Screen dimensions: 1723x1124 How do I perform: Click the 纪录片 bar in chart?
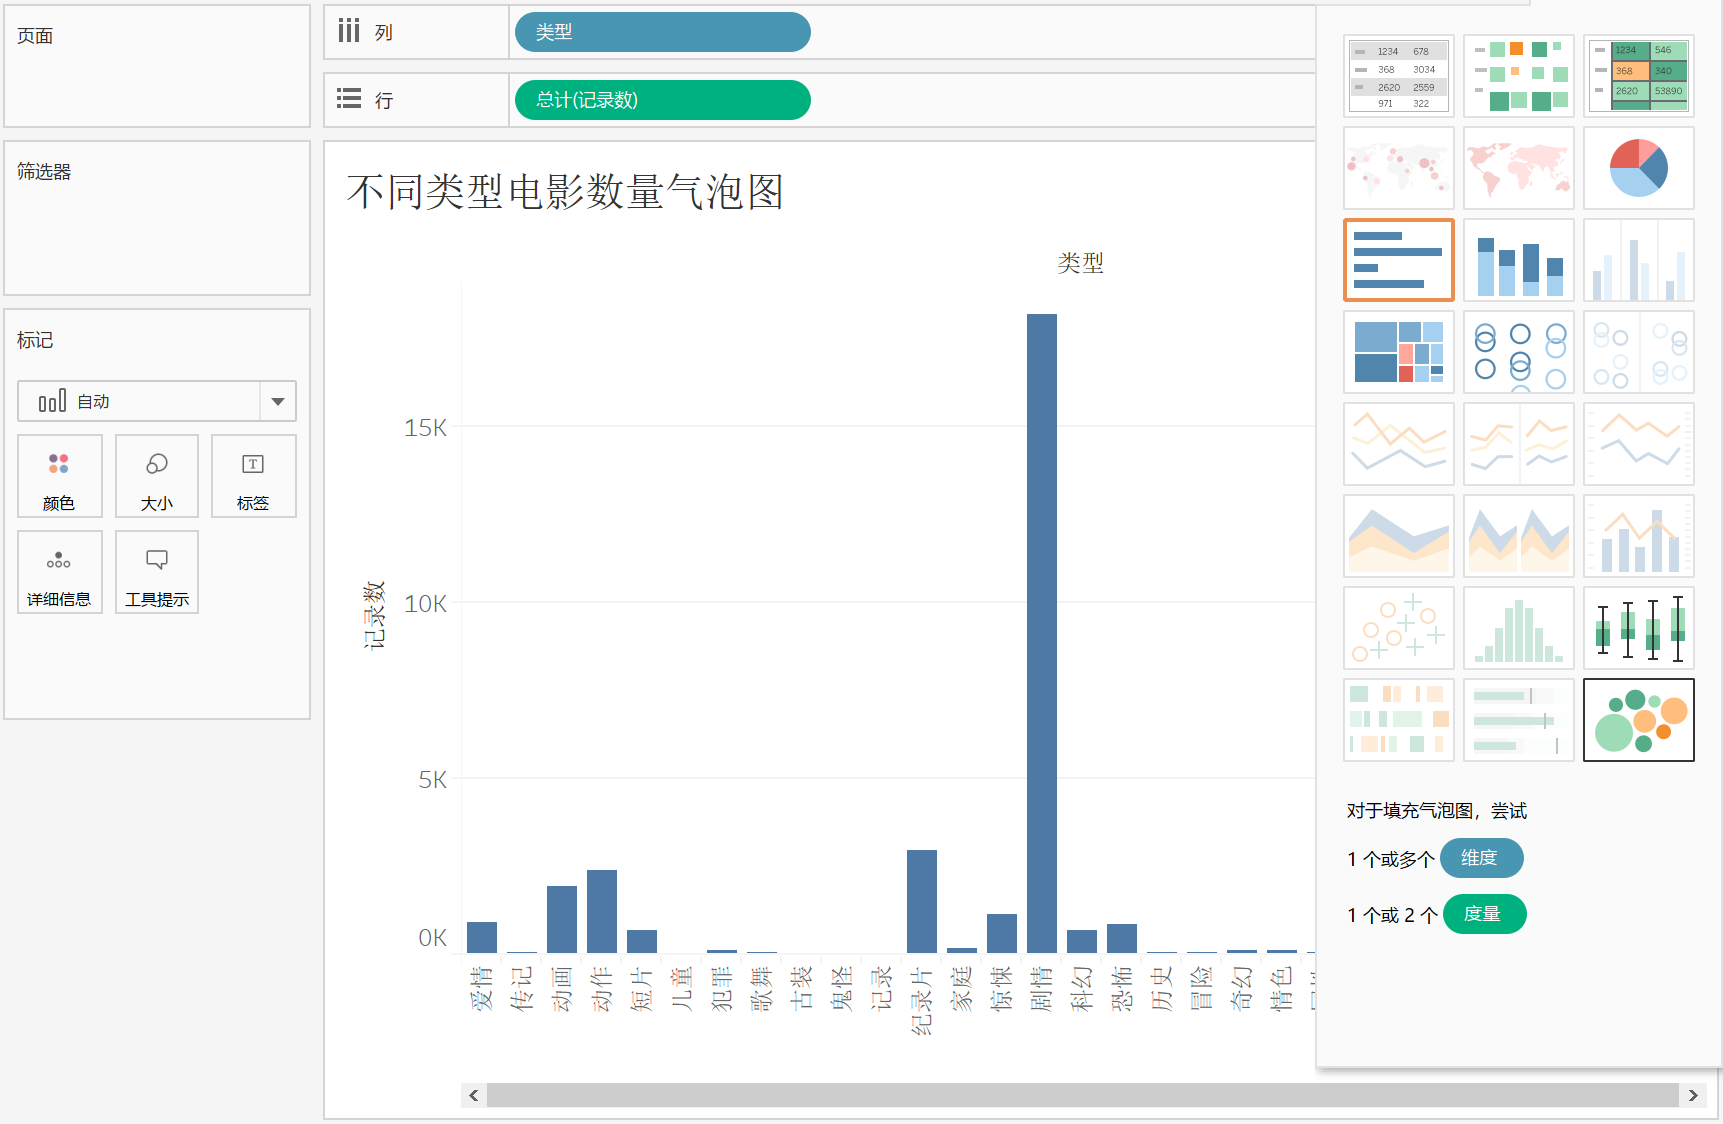(x=922, y=901)
